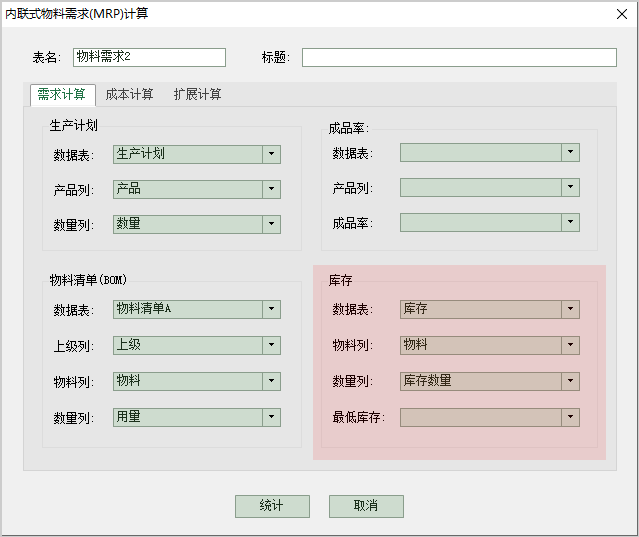Screen dimensions: 639x537
Task: Open 物料清单 物料列 dropdown
Action: 271,381
